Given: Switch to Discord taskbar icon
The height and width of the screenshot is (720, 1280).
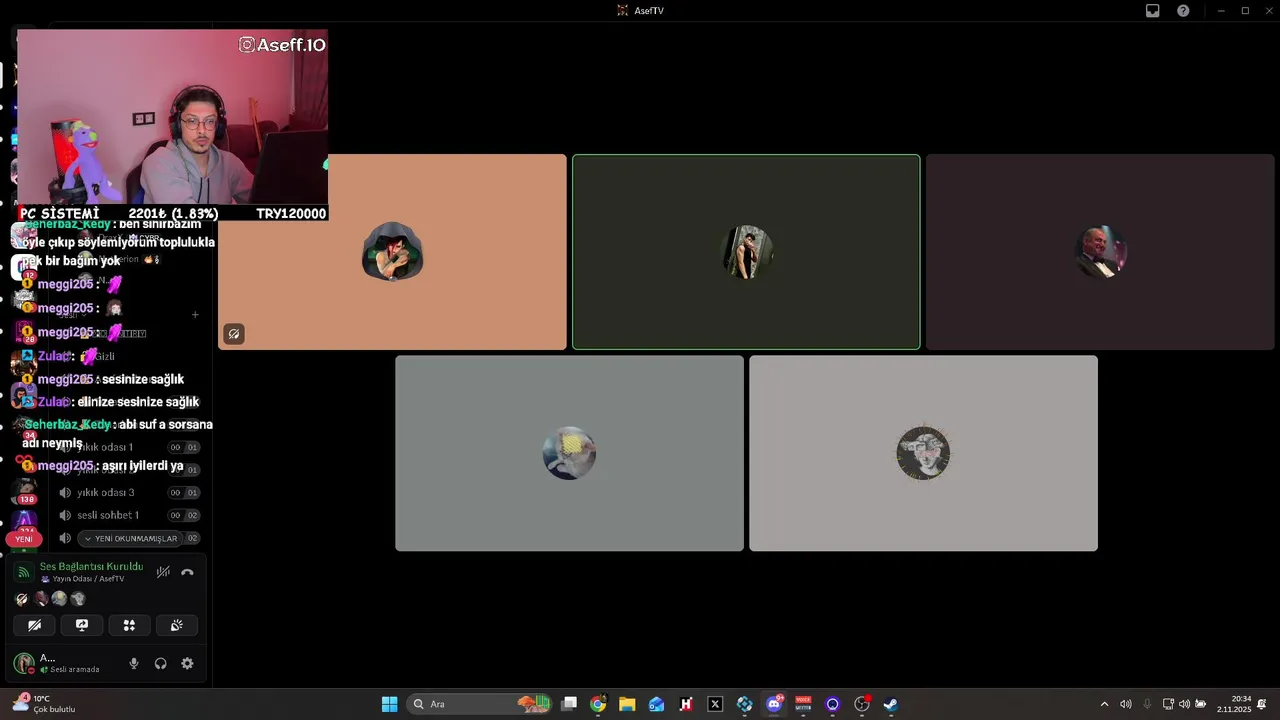Looking at the screenshot, I should pos(774,704).
